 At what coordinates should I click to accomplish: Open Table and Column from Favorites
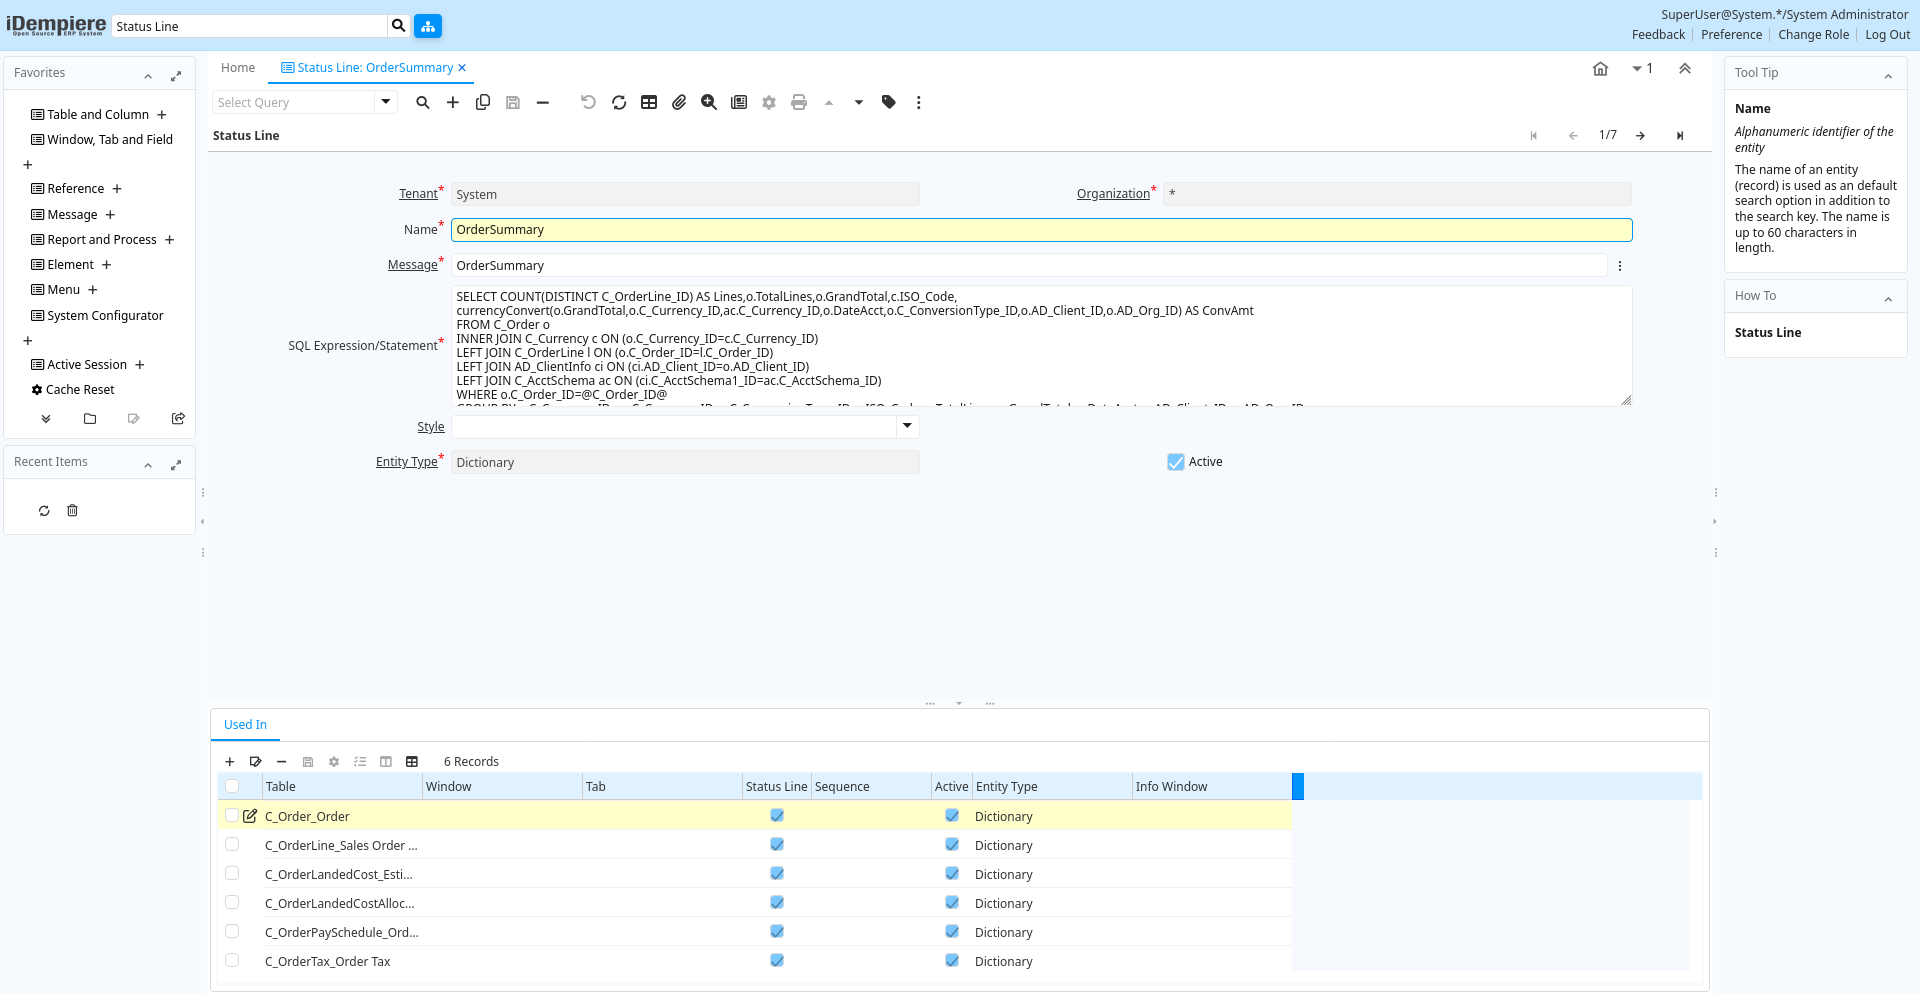(97, 115)
